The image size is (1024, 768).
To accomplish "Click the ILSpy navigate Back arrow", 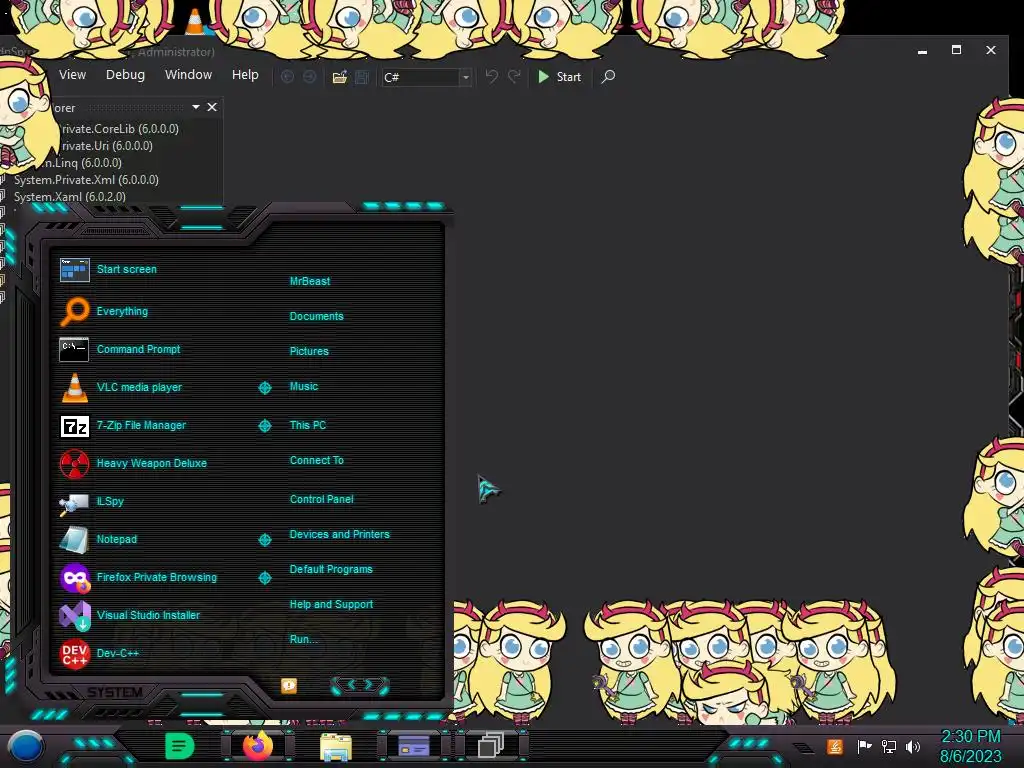I will 287,77.
